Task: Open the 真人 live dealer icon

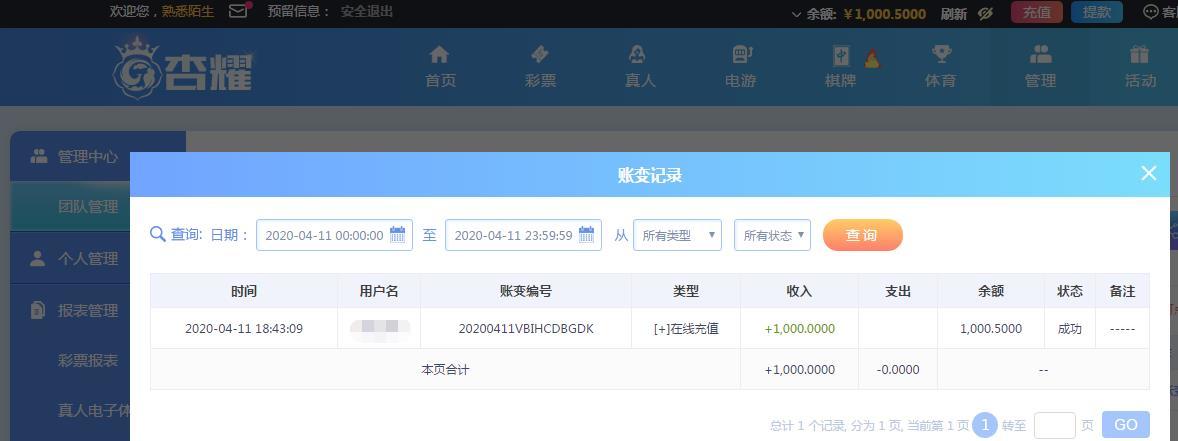Action: (x=639, y=55)
